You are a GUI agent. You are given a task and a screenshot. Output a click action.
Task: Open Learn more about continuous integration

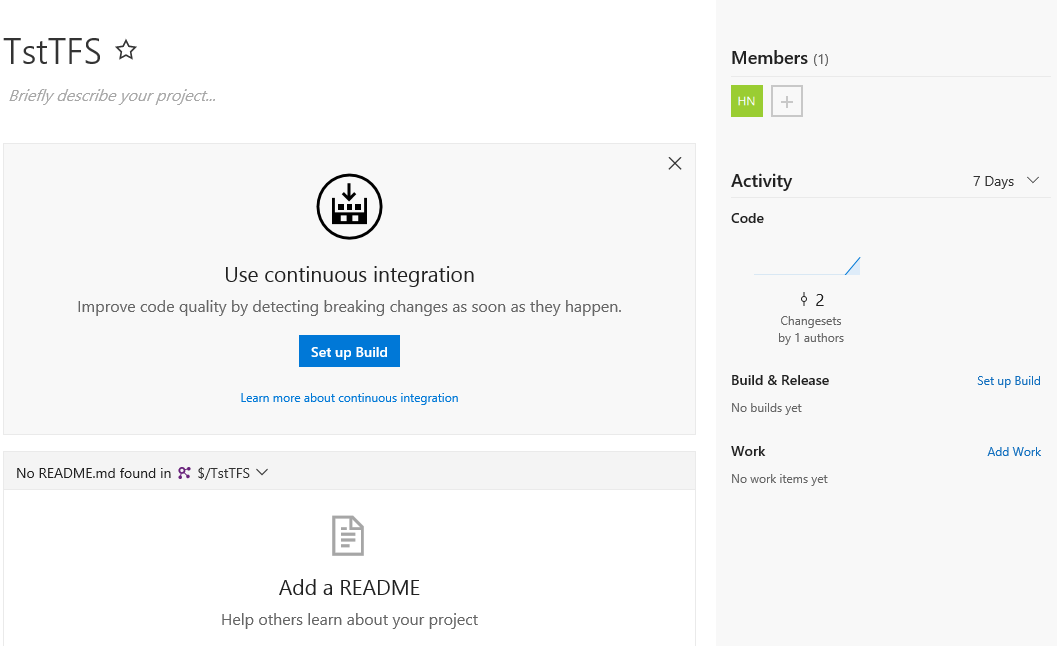(x=349, y=397)
